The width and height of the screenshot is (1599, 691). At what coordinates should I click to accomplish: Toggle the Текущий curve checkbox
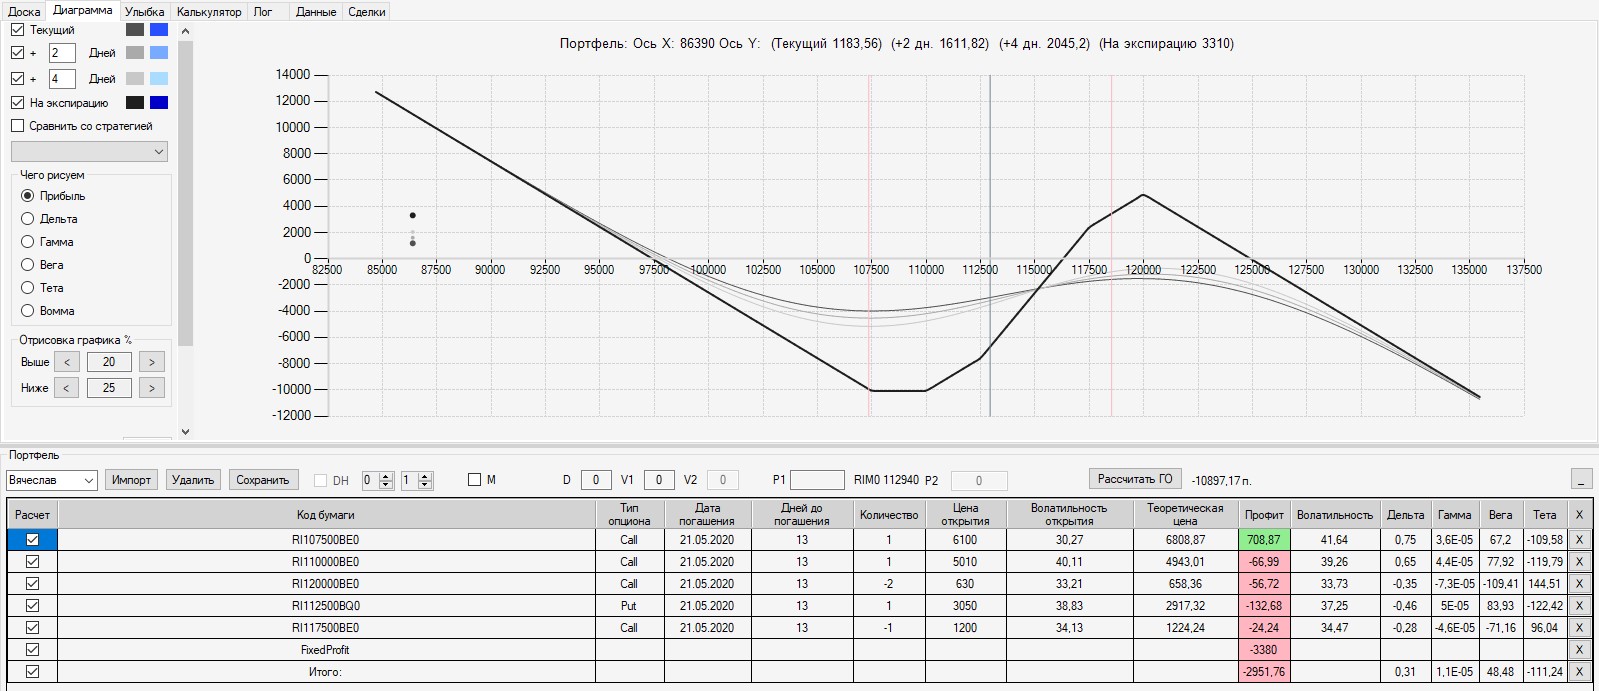coord(17,29)
